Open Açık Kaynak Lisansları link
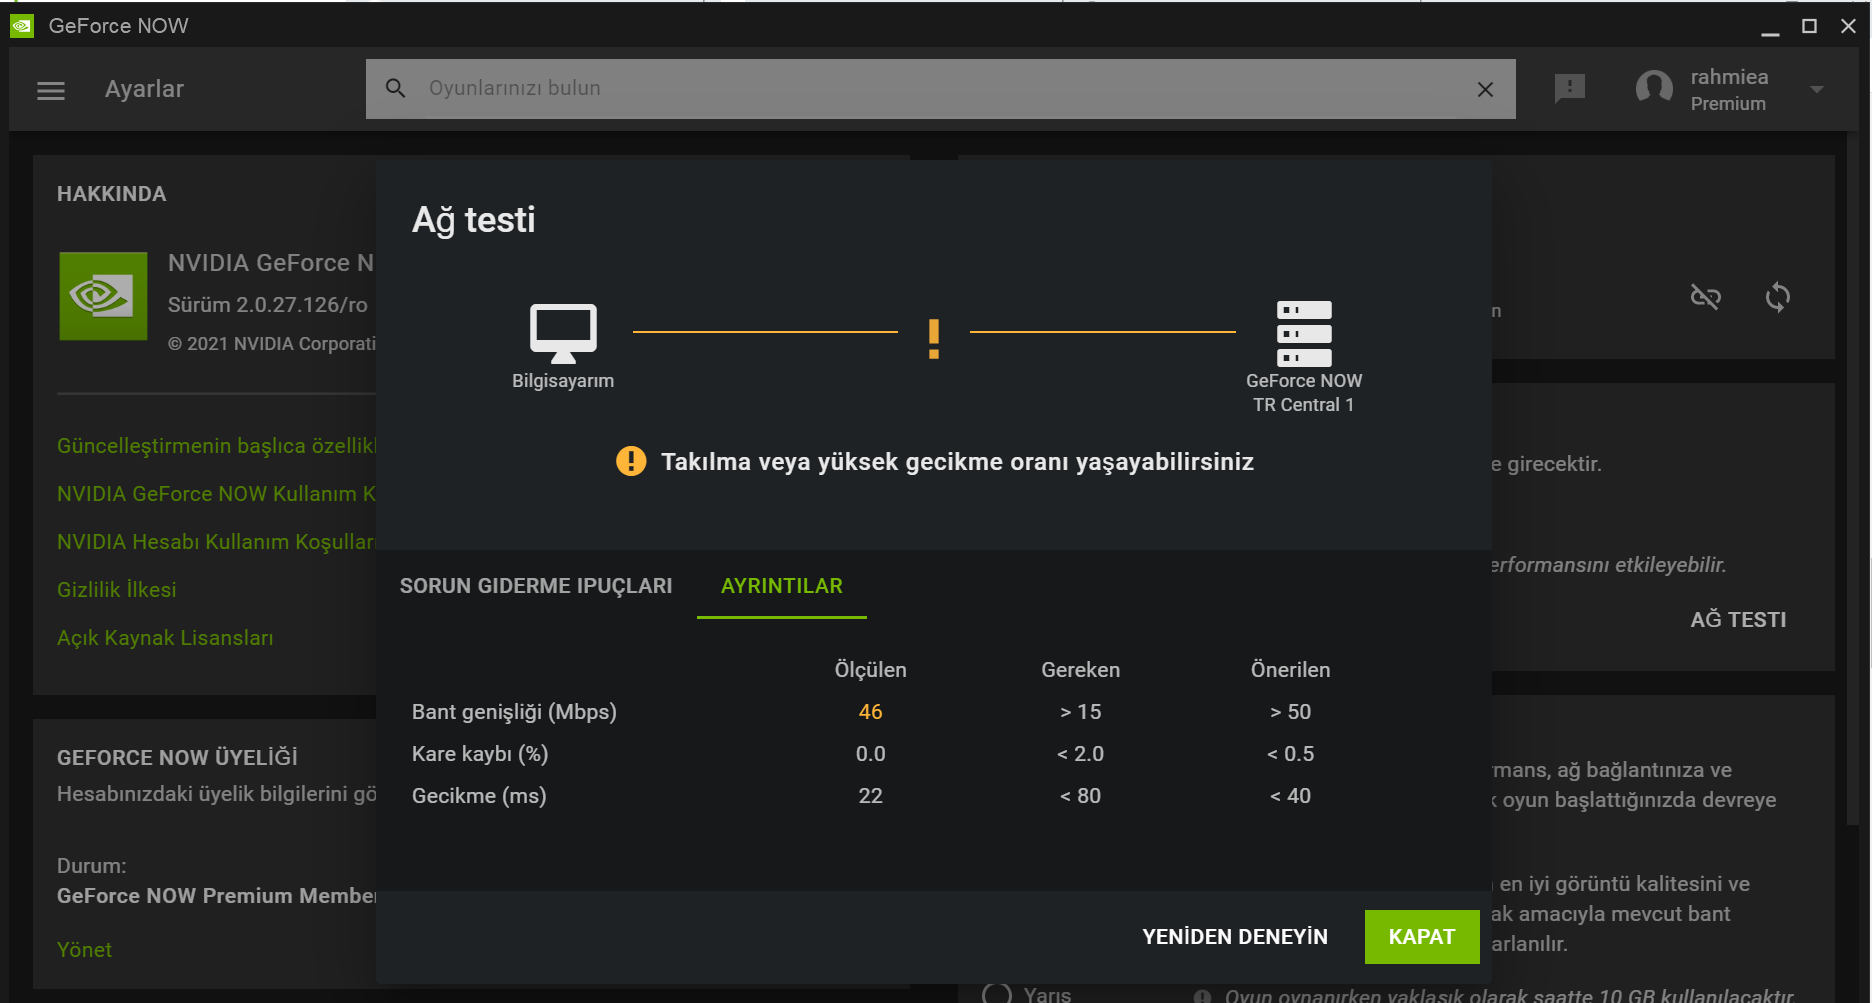Image resolution: width=1872 pixels, height=1003 pixels. (x=165, y=638)
